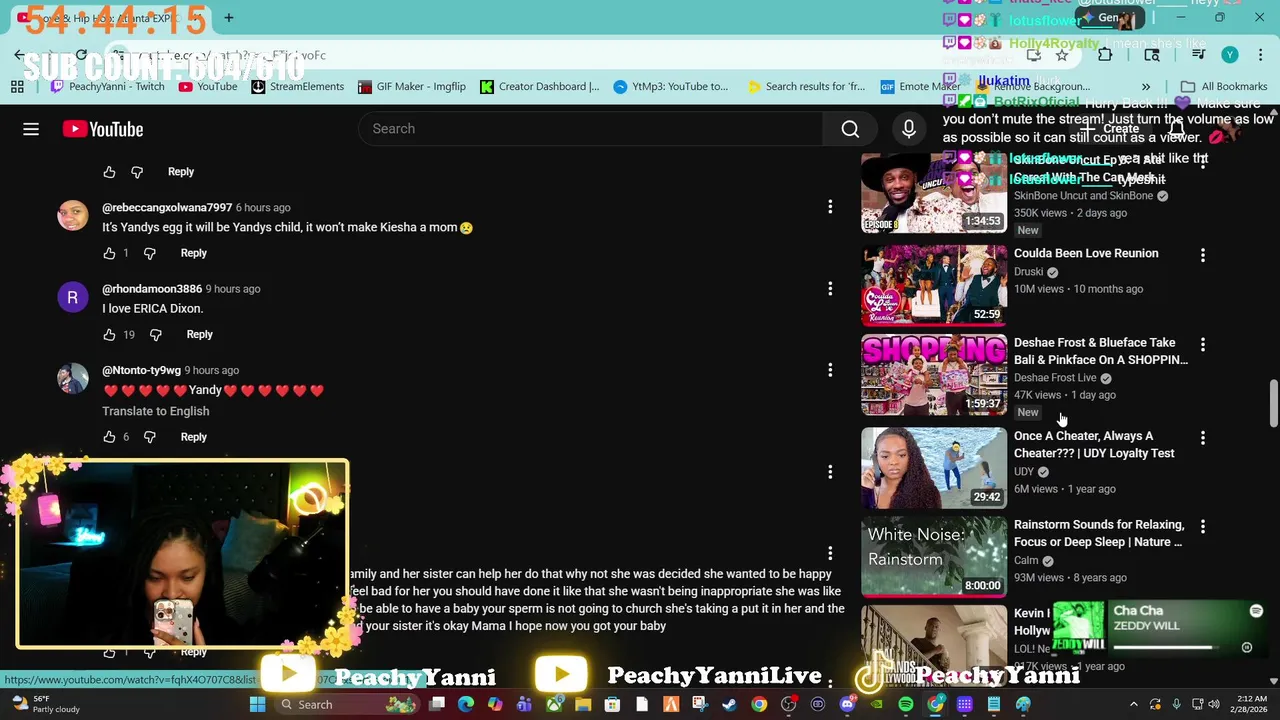Open the Chrome apps grid shortcut
The width and height of the screenshot is (1280, 720).
click(17, 86)
